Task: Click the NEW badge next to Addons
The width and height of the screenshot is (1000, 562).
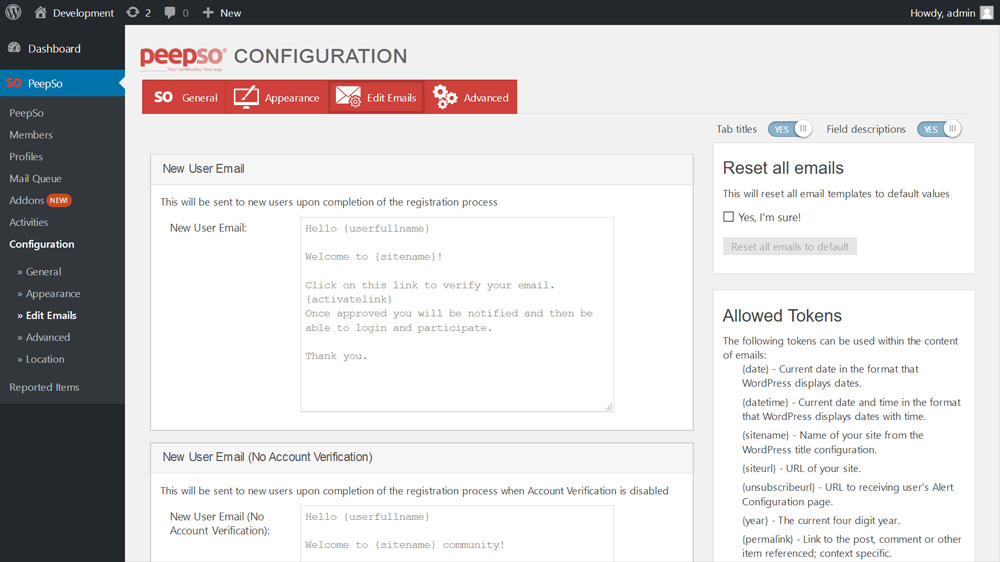Action: (59, 200)
